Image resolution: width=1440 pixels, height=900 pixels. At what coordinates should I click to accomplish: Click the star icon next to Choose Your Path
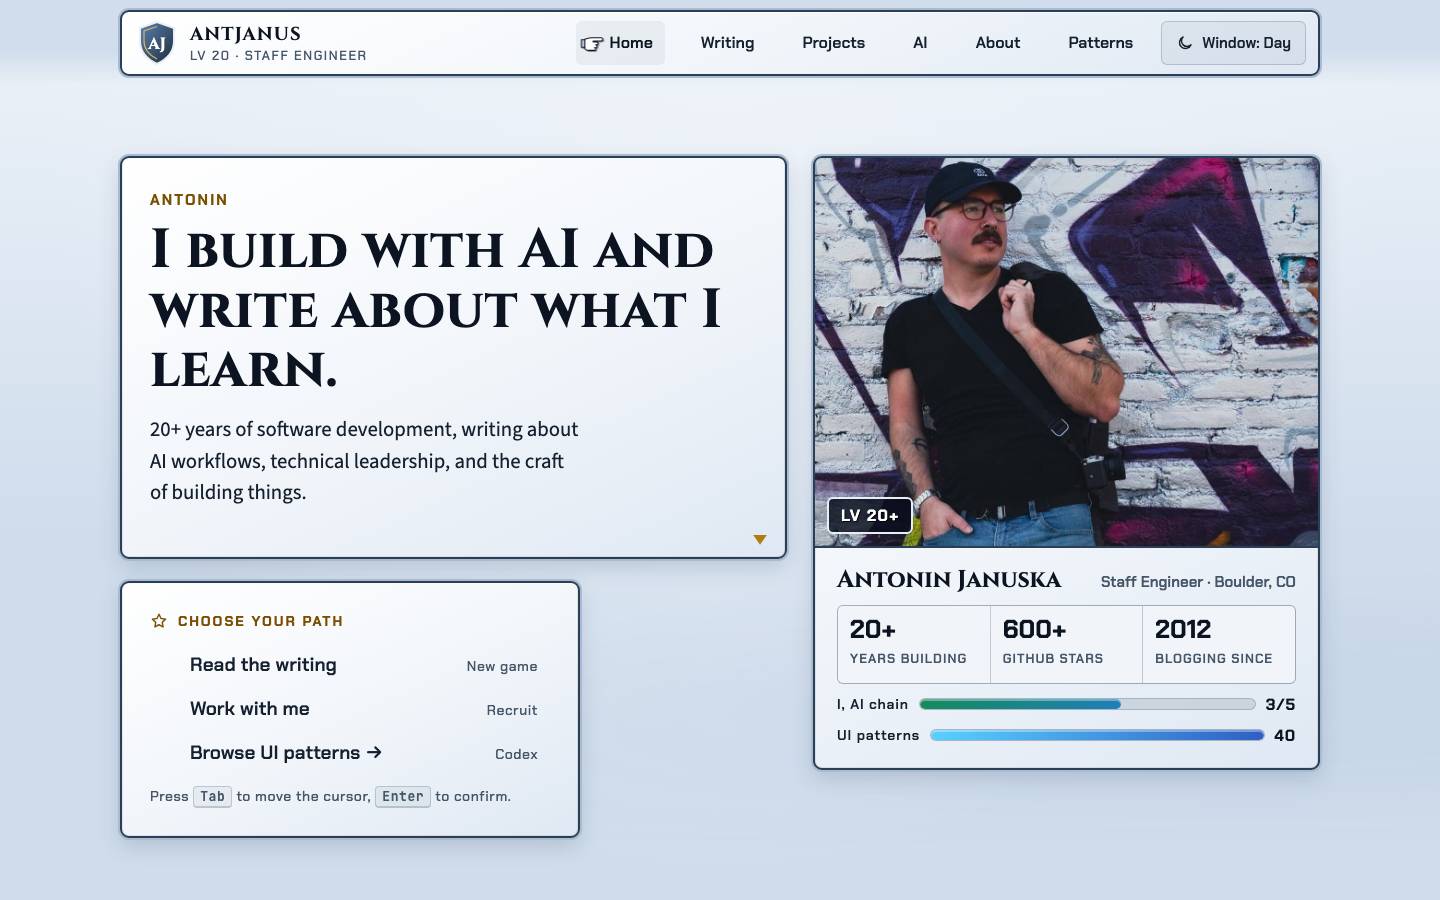[159, 621]
